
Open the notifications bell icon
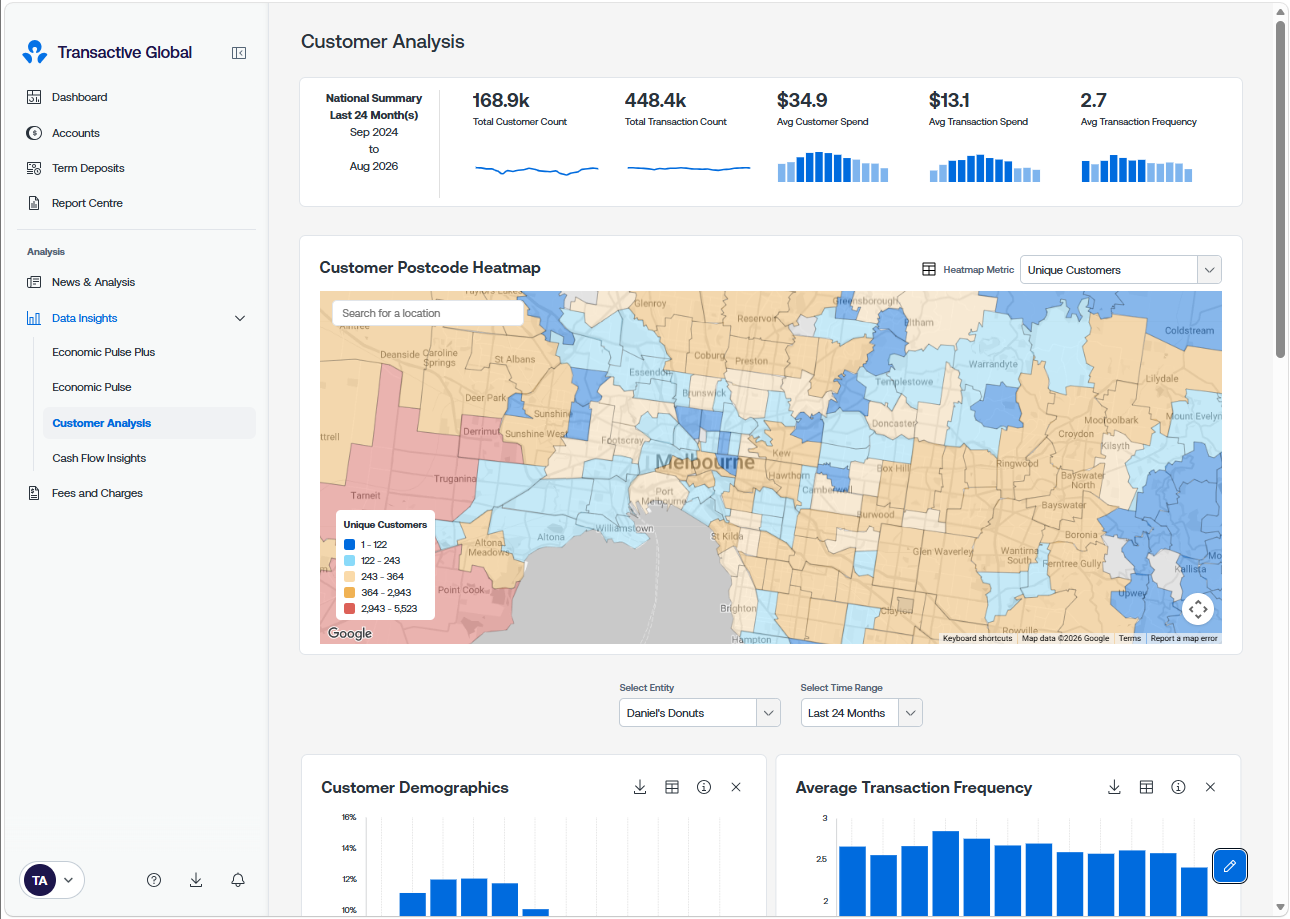click(238, 880)
